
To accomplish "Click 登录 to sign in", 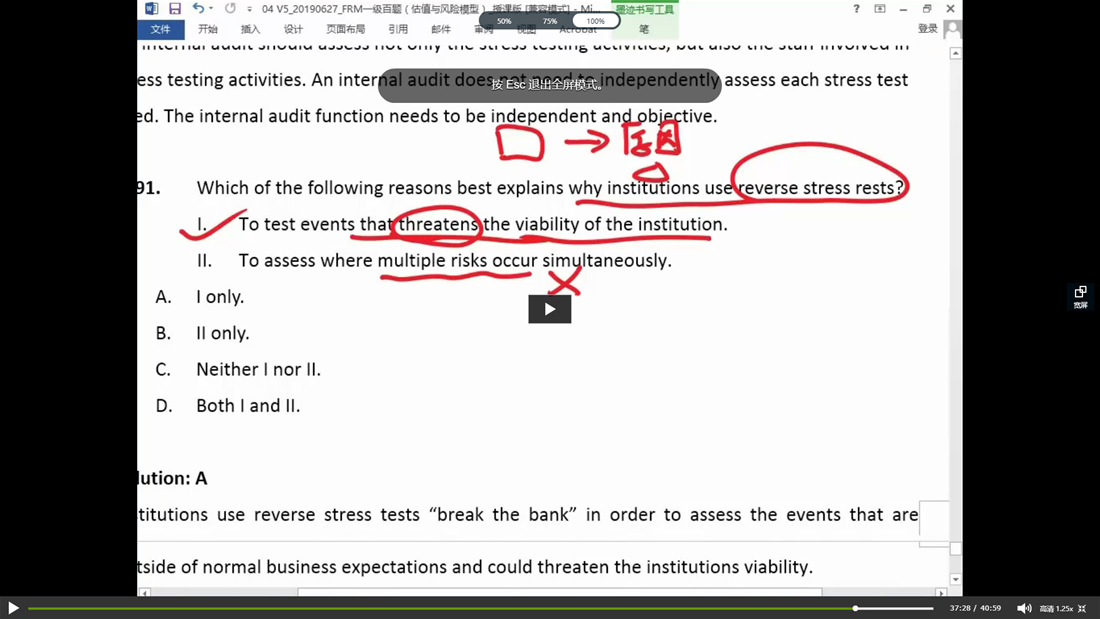I will click(927, 29).
